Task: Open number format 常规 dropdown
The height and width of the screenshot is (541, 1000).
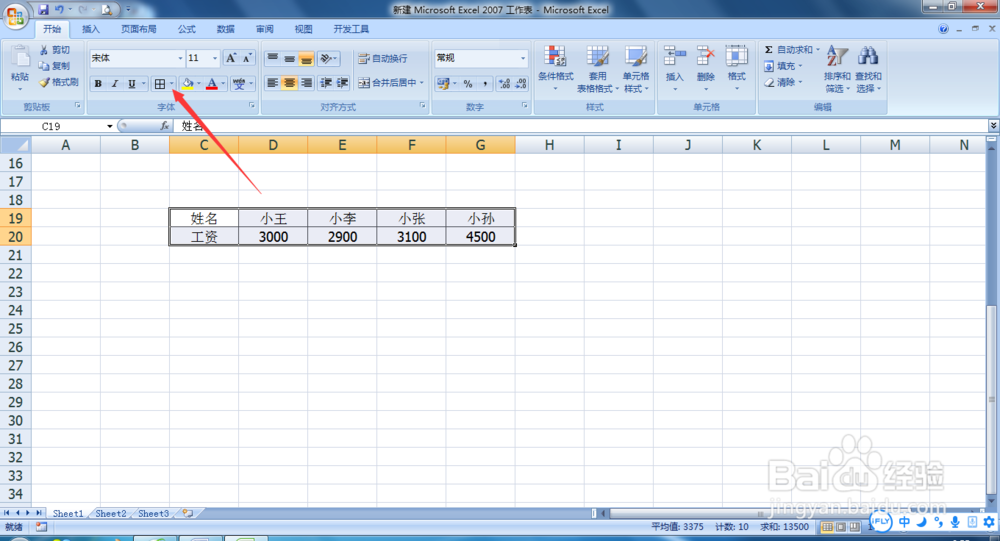Action: (523, 58)
